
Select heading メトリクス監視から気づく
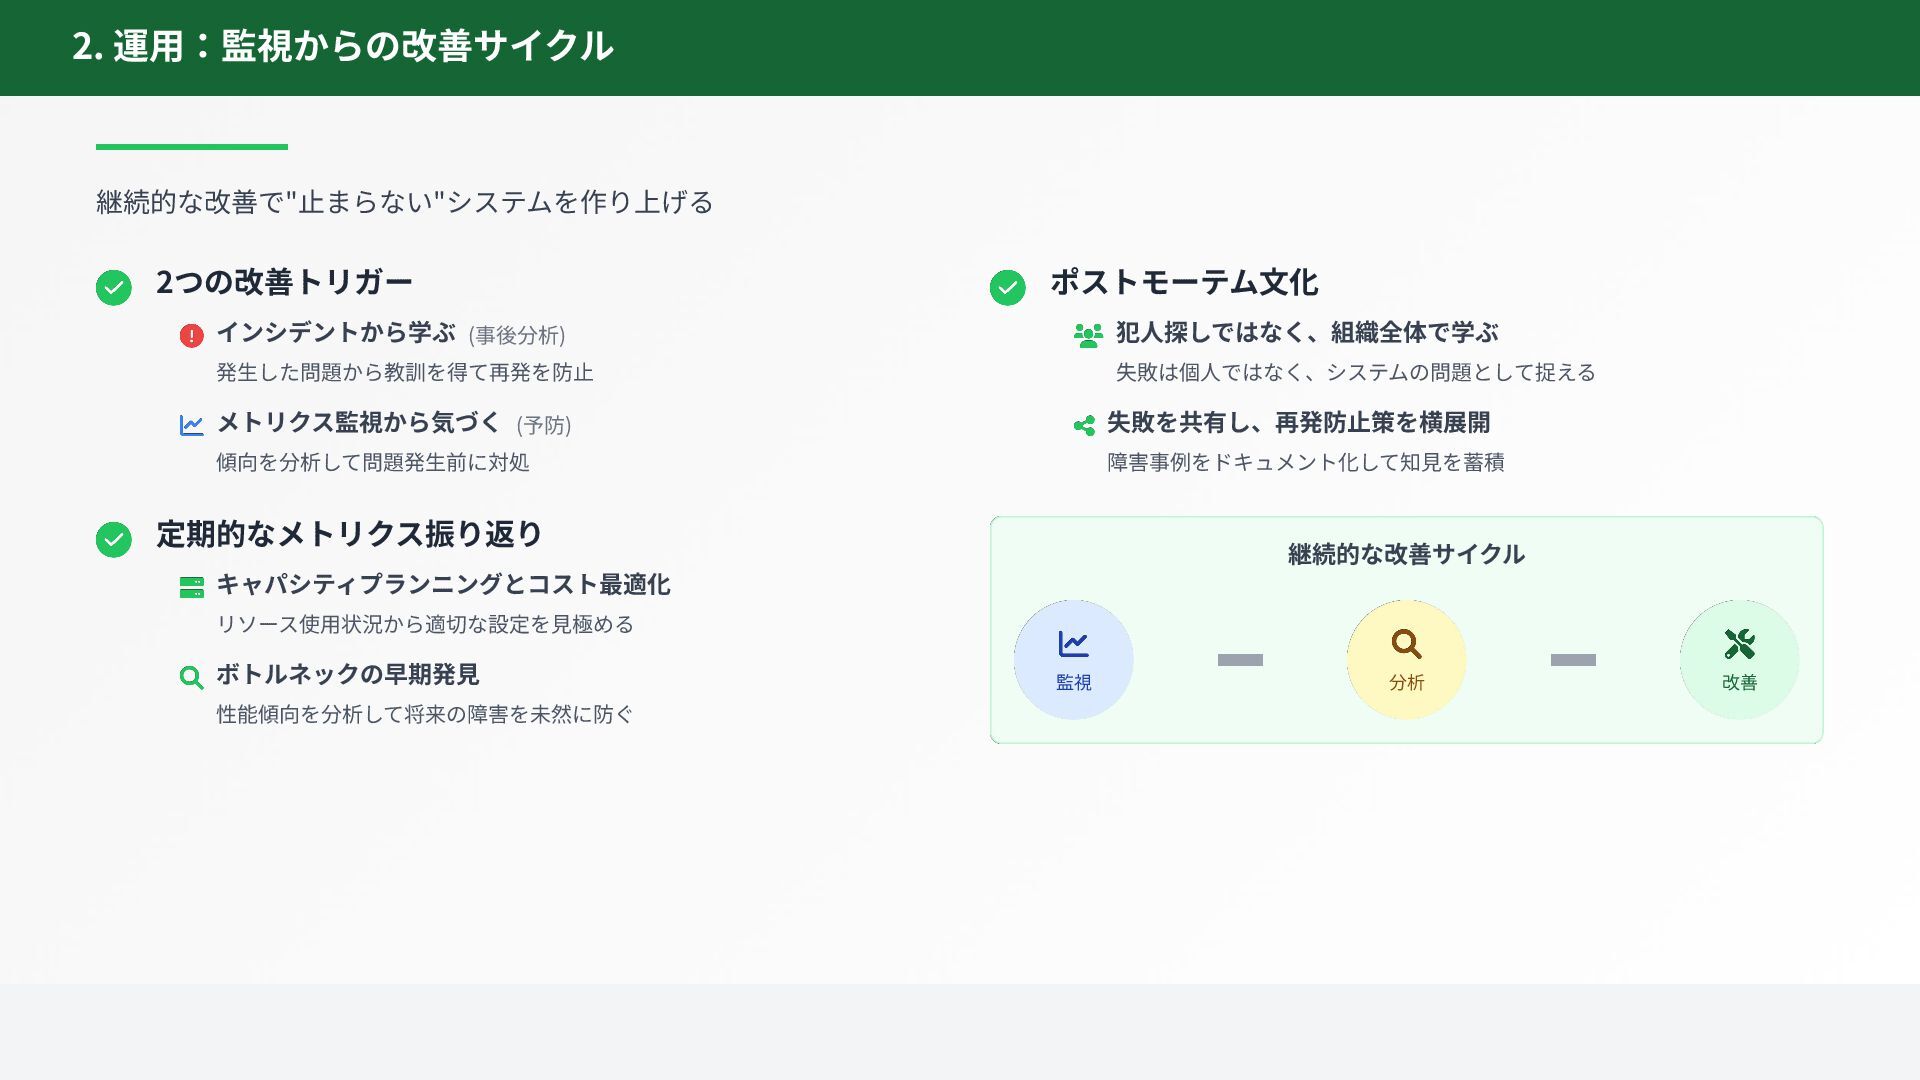point(358,423)
